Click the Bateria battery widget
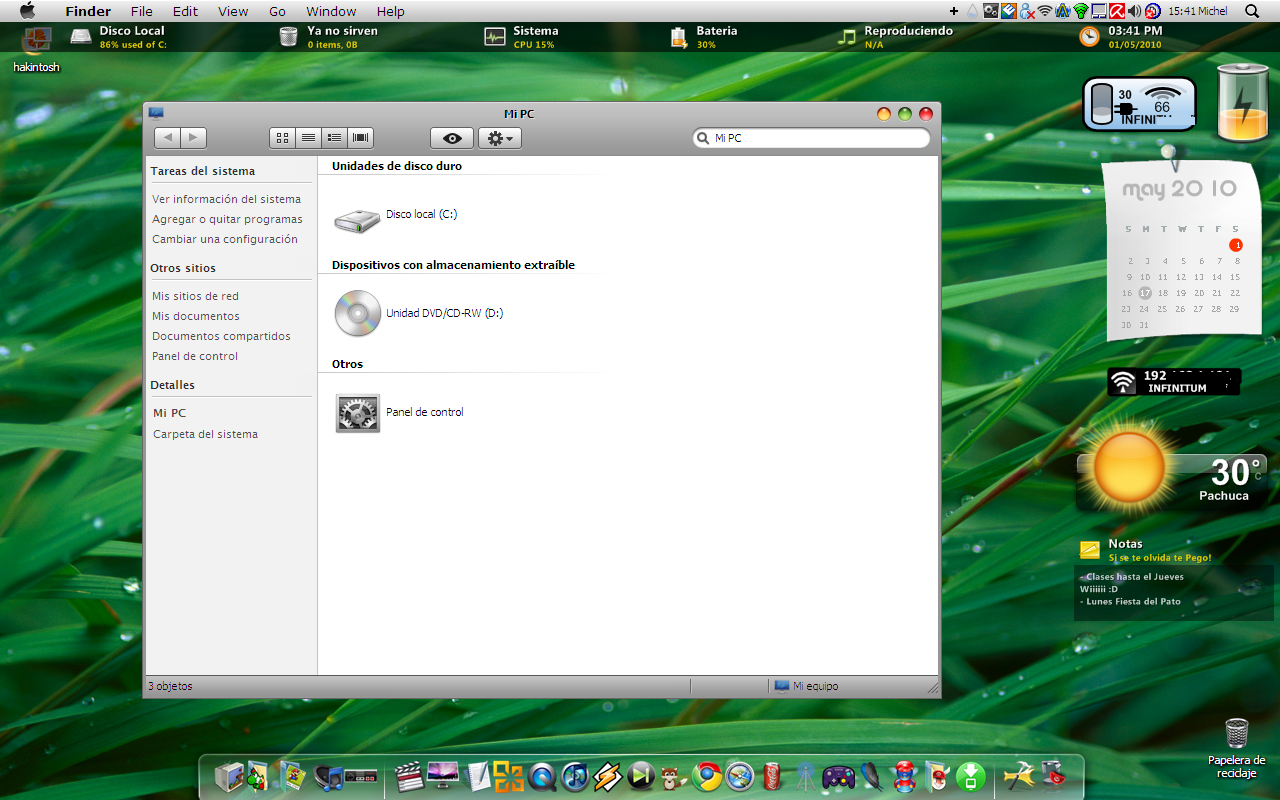This screenshot has height=800, width=1280. tap(704, 37)
